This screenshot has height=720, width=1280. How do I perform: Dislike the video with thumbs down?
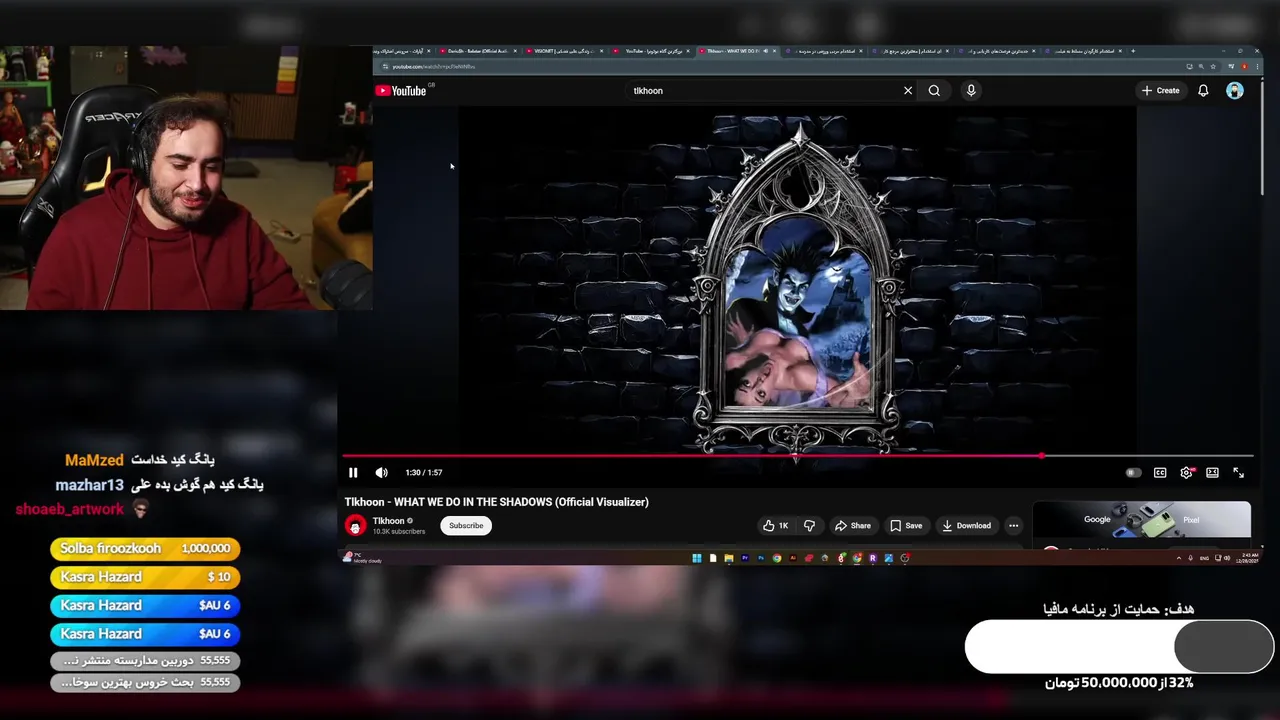tap(809, 526)
